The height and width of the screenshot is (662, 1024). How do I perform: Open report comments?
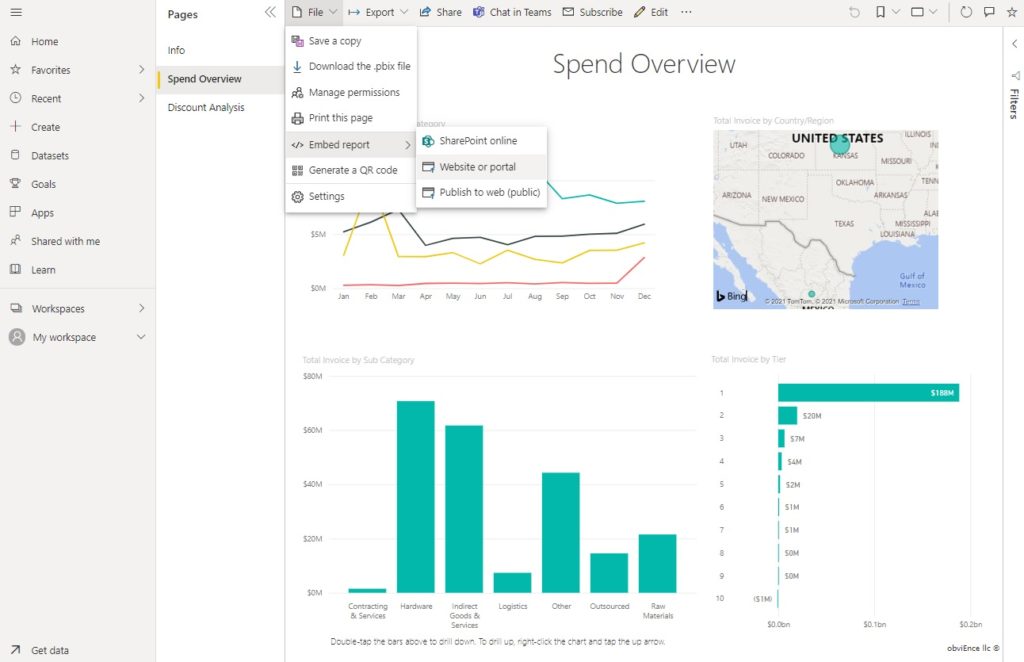coord(989,12)
